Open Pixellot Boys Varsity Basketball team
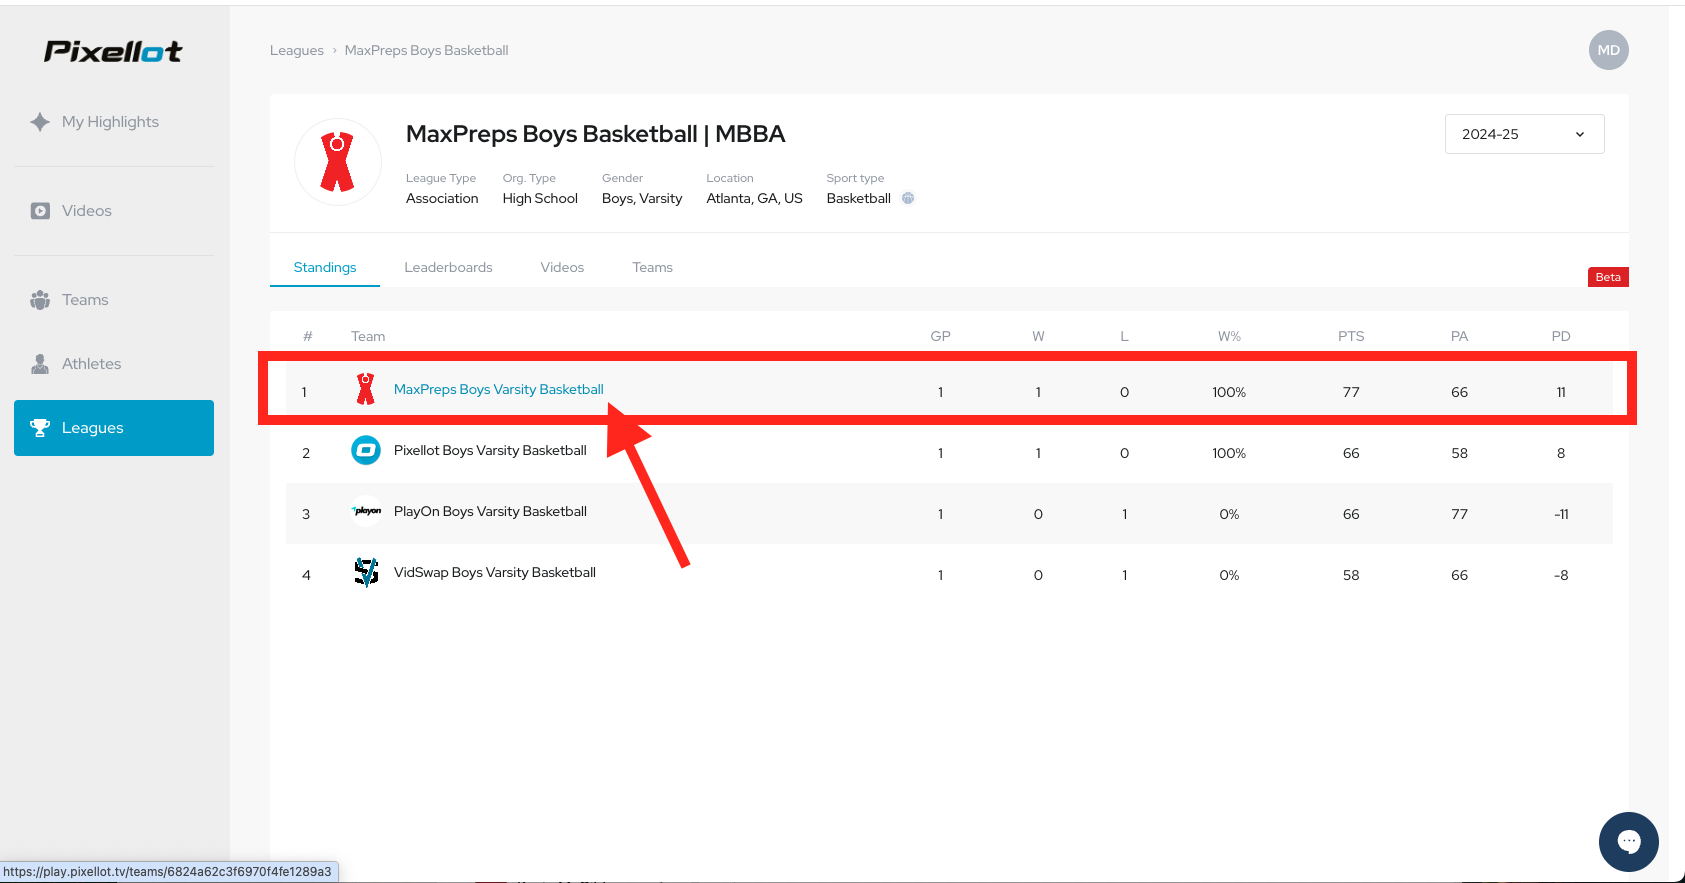 point(490,450)
